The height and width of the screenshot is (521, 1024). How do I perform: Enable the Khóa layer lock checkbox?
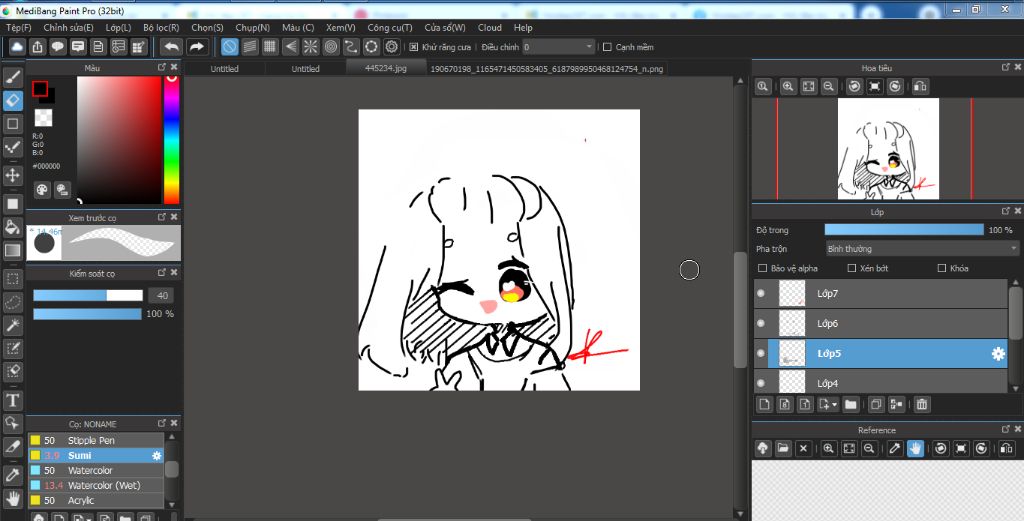942,268
